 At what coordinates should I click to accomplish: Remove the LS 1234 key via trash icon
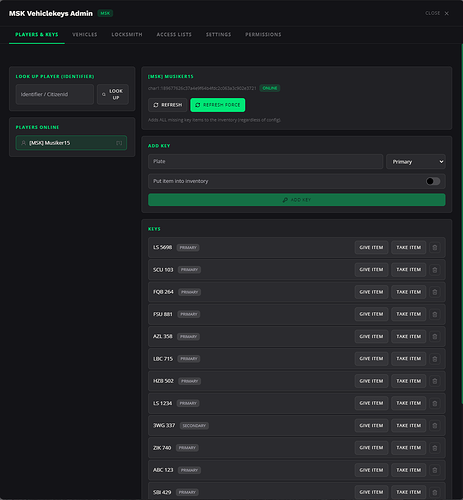click(x=435, y=403)
